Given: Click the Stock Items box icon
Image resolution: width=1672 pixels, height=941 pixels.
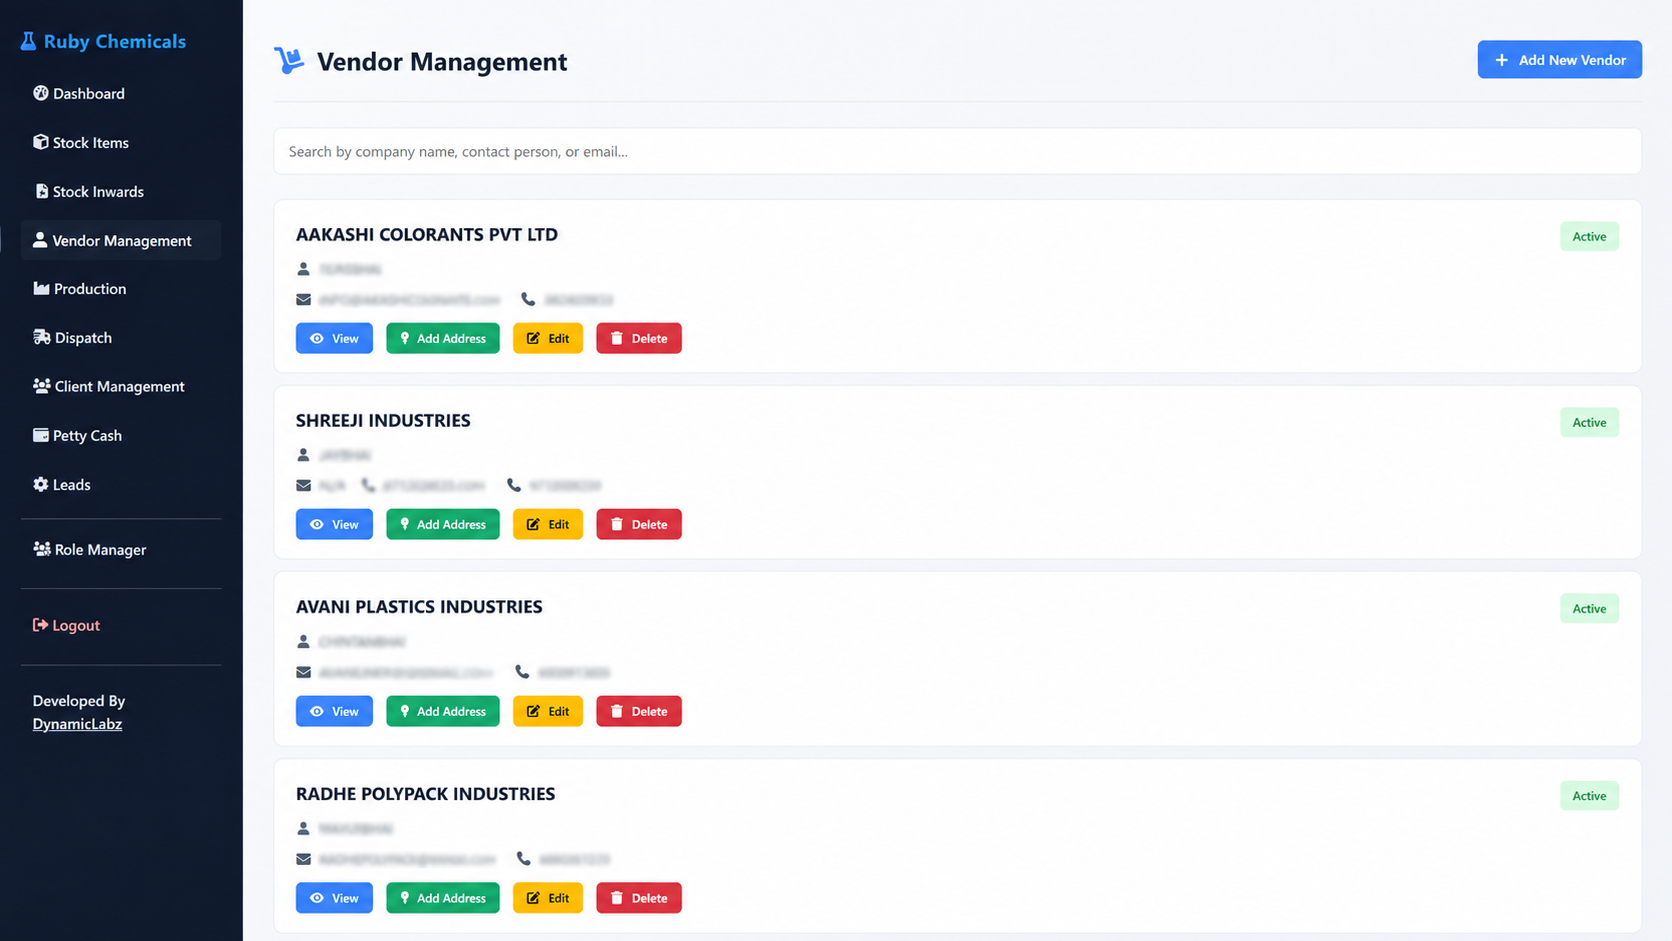Looking at the screenshot, I should (41, 142).
